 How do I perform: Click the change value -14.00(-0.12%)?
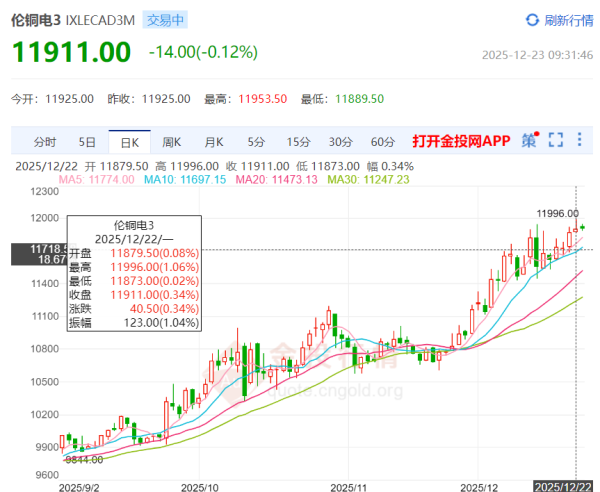click(x=203, y=52)
